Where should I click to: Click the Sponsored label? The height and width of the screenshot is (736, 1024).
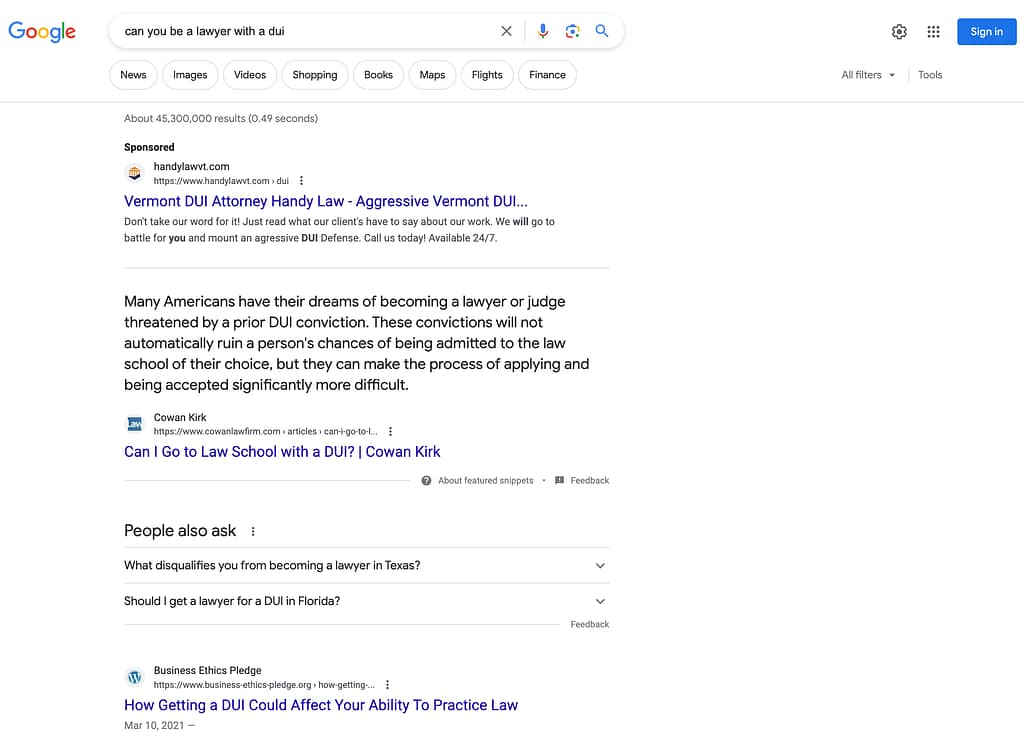click(x=149, y=148)
